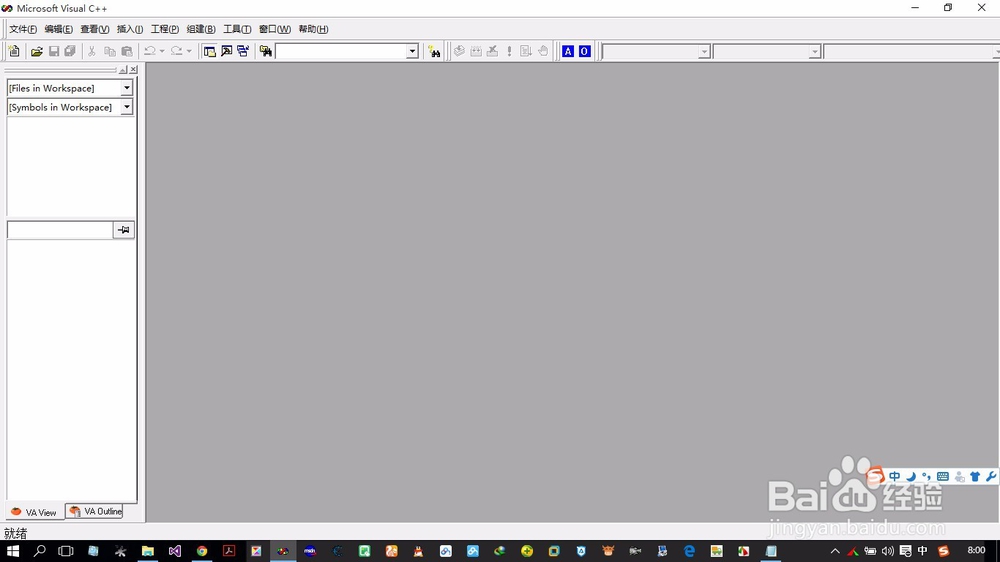The height and width of the screenshot is (562, 1000).
Task: Redo the action via toolbar arrow icon
Action: (177, 51)
